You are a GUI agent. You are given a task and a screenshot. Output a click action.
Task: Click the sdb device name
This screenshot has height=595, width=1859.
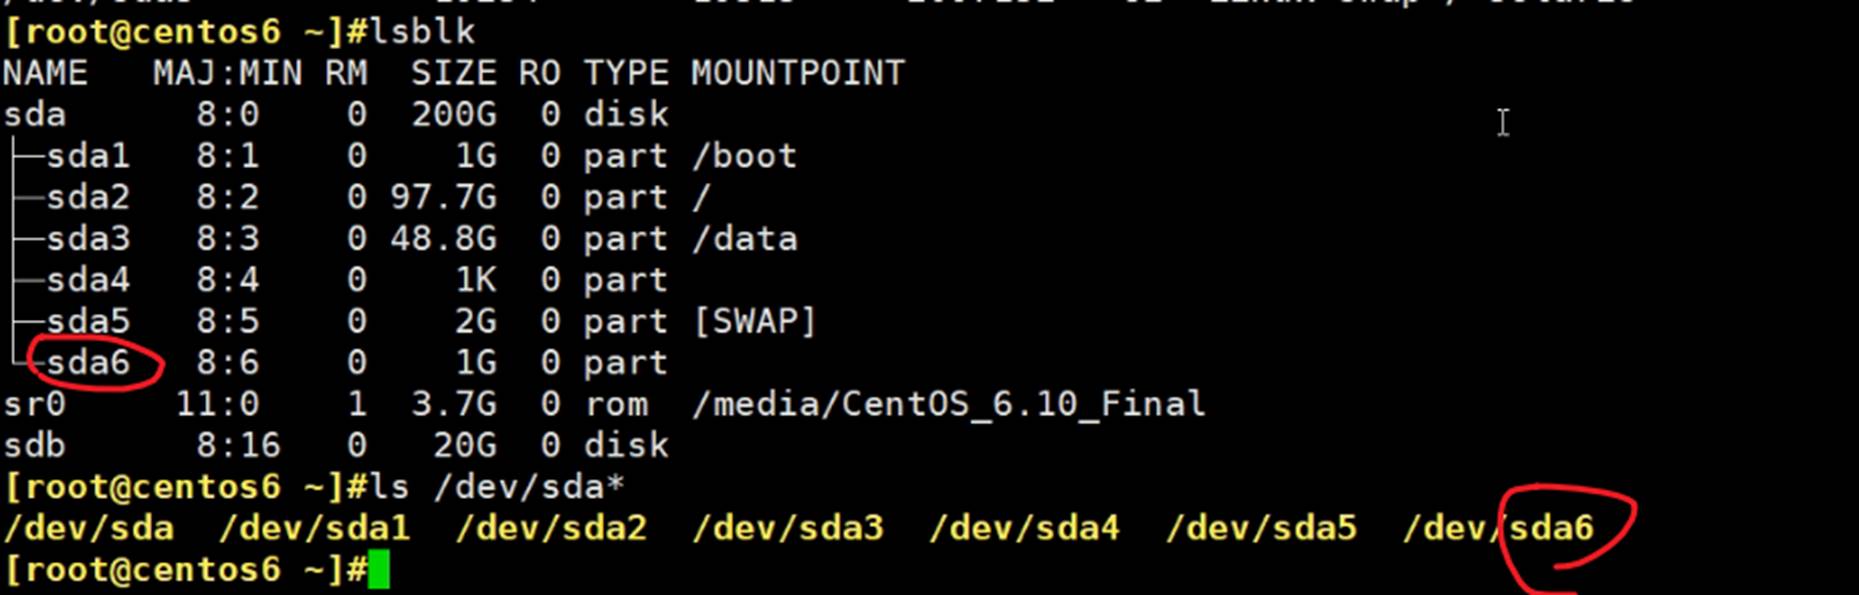click(34, 445)
